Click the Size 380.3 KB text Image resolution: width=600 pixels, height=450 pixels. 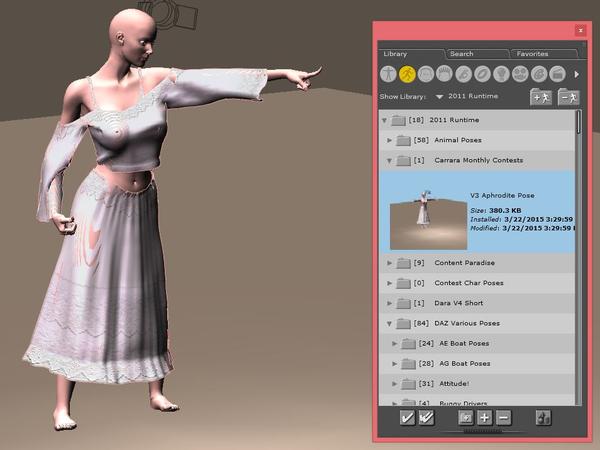496,210
